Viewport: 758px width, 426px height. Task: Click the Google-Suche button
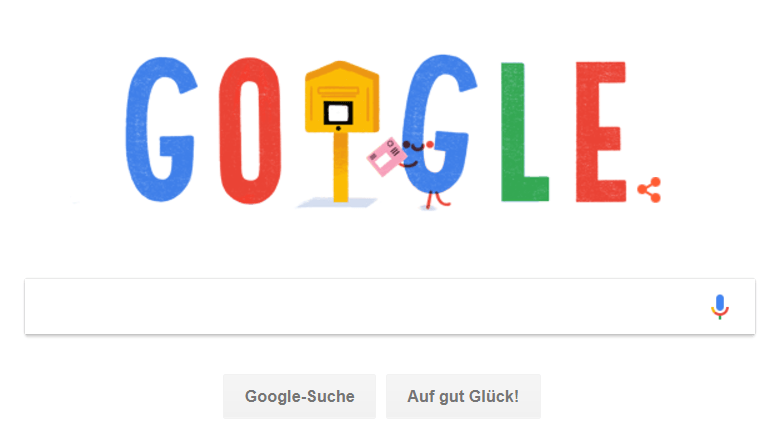click(x=299, y=397)
